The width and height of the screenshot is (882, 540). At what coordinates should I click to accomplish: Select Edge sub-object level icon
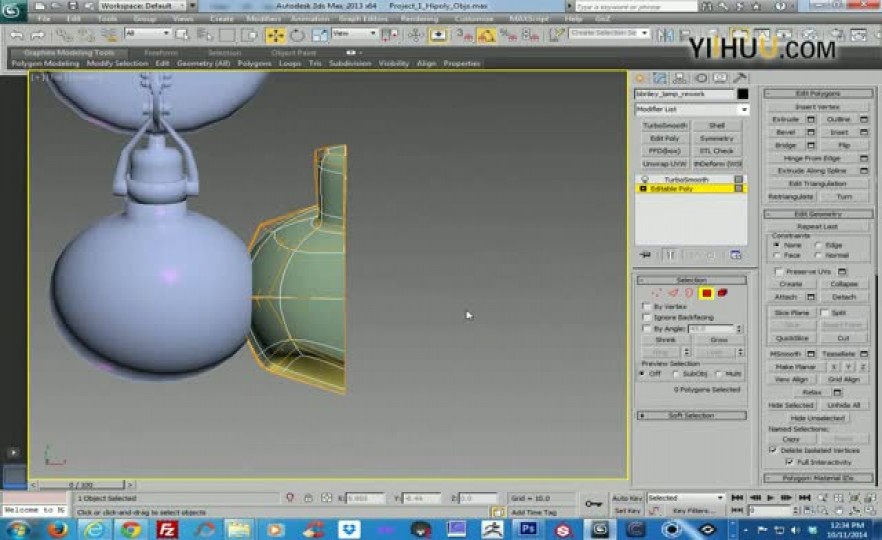[x=673, y=293]
